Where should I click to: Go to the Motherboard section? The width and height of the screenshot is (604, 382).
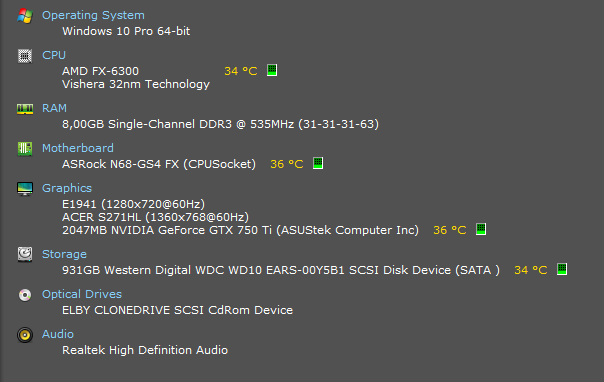[x=78, y=148]
